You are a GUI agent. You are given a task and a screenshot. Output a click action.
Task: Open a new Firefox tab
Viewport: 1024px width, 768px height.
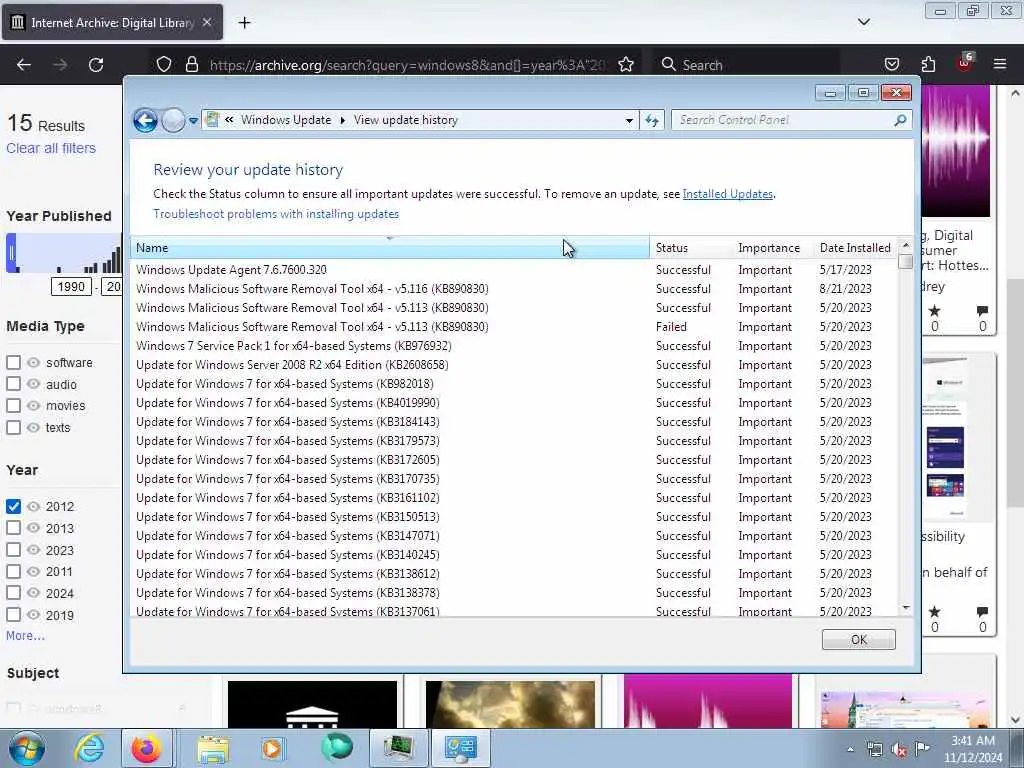coord(244,23)
